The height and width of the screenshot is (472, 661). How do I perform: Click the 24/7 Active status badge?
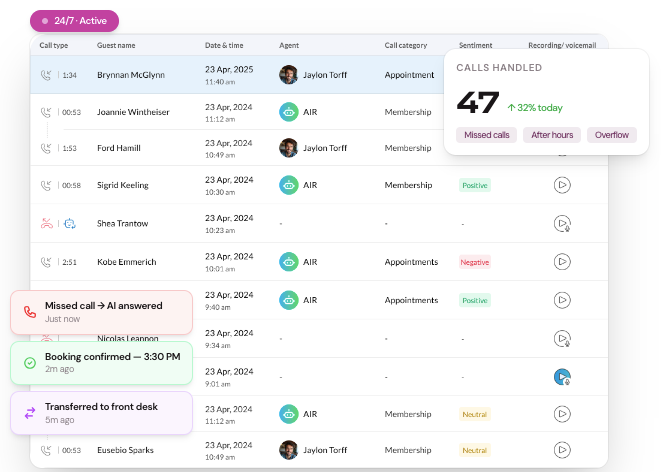(74, 21)
